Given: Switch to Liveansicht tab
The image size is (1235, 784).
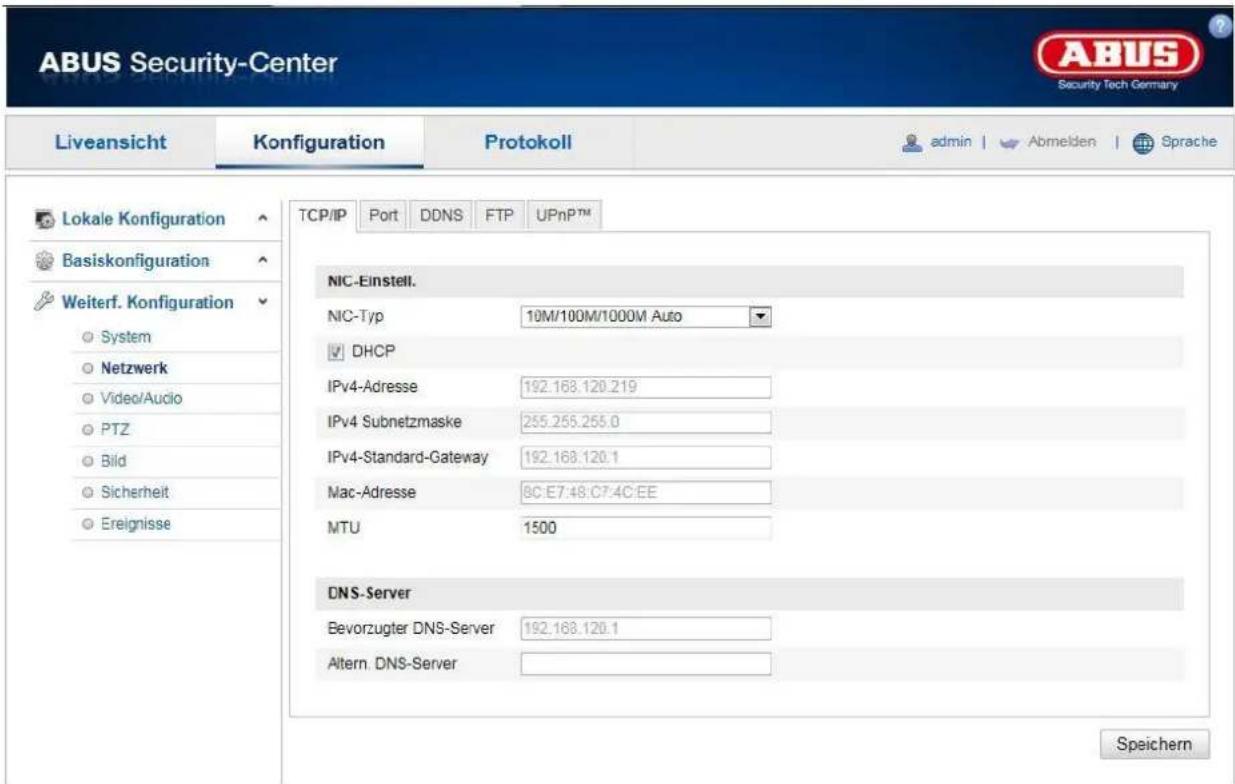Looking at the screenshot, I should (109, 142).
